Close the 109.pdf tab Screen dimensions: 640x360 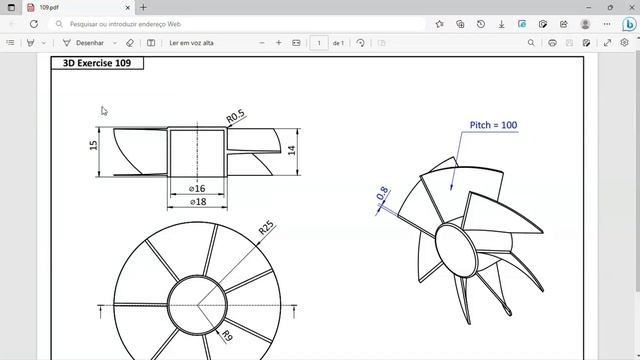[x=127, y=7]
